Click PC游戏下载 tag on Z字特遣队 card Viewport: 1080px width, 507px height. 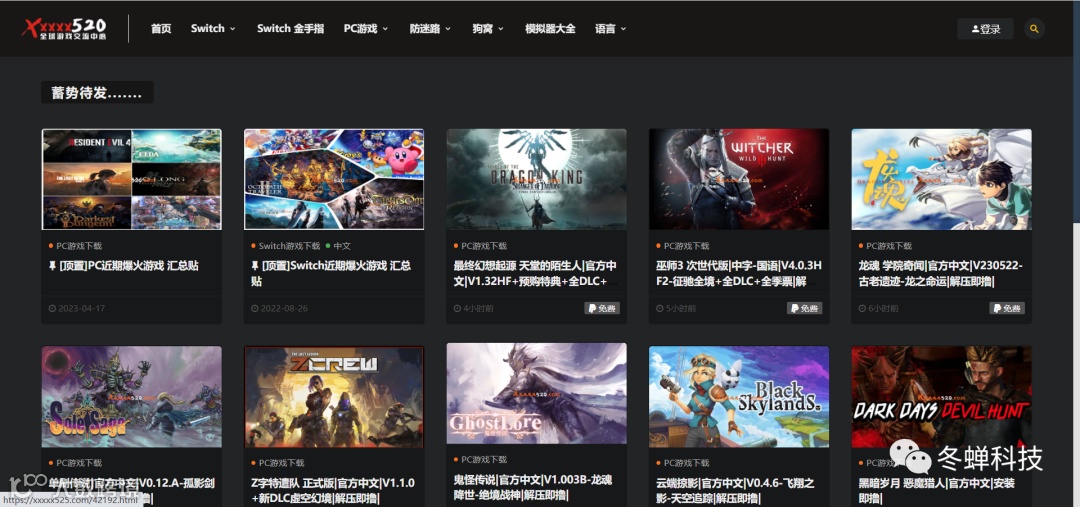[281, 463]
